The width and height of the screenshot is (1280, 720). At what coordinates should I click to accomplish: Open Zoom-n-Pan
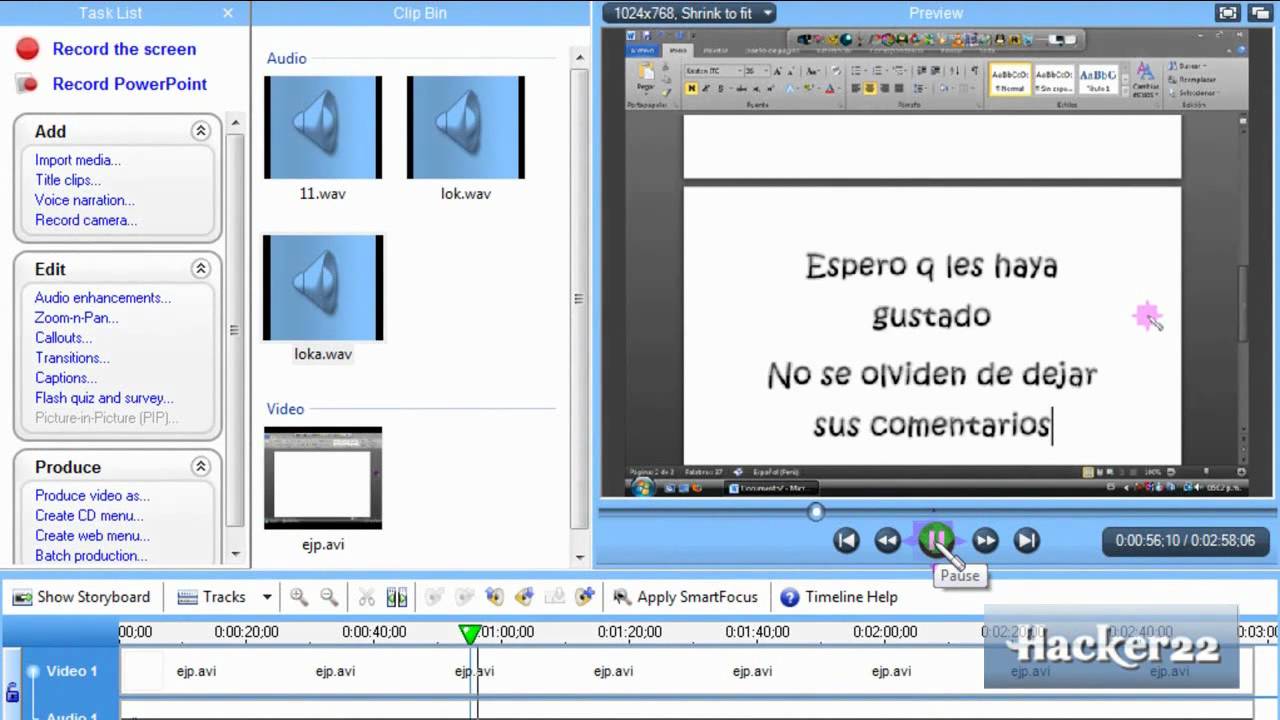[77, 318]
